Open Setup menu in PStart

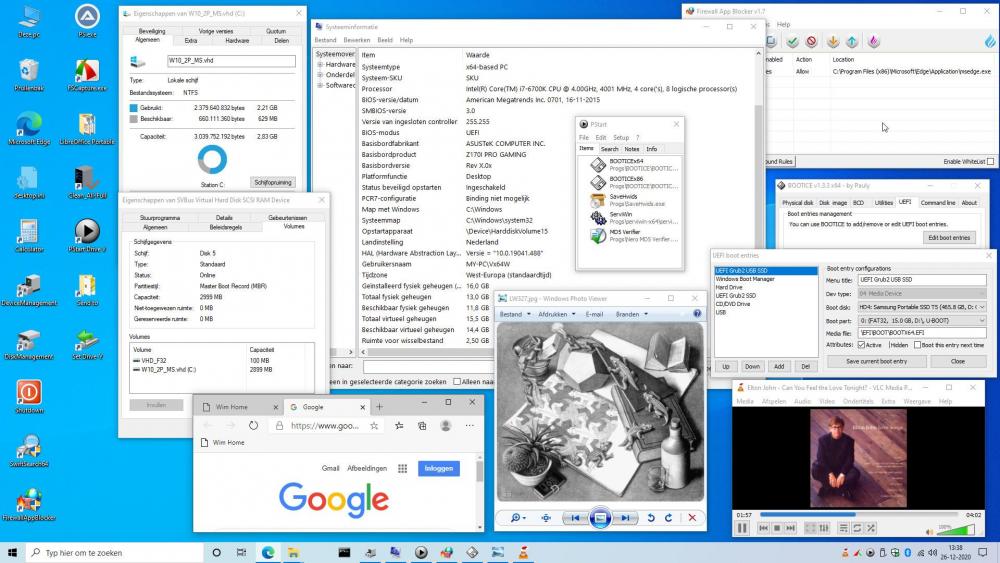point(621,138)
